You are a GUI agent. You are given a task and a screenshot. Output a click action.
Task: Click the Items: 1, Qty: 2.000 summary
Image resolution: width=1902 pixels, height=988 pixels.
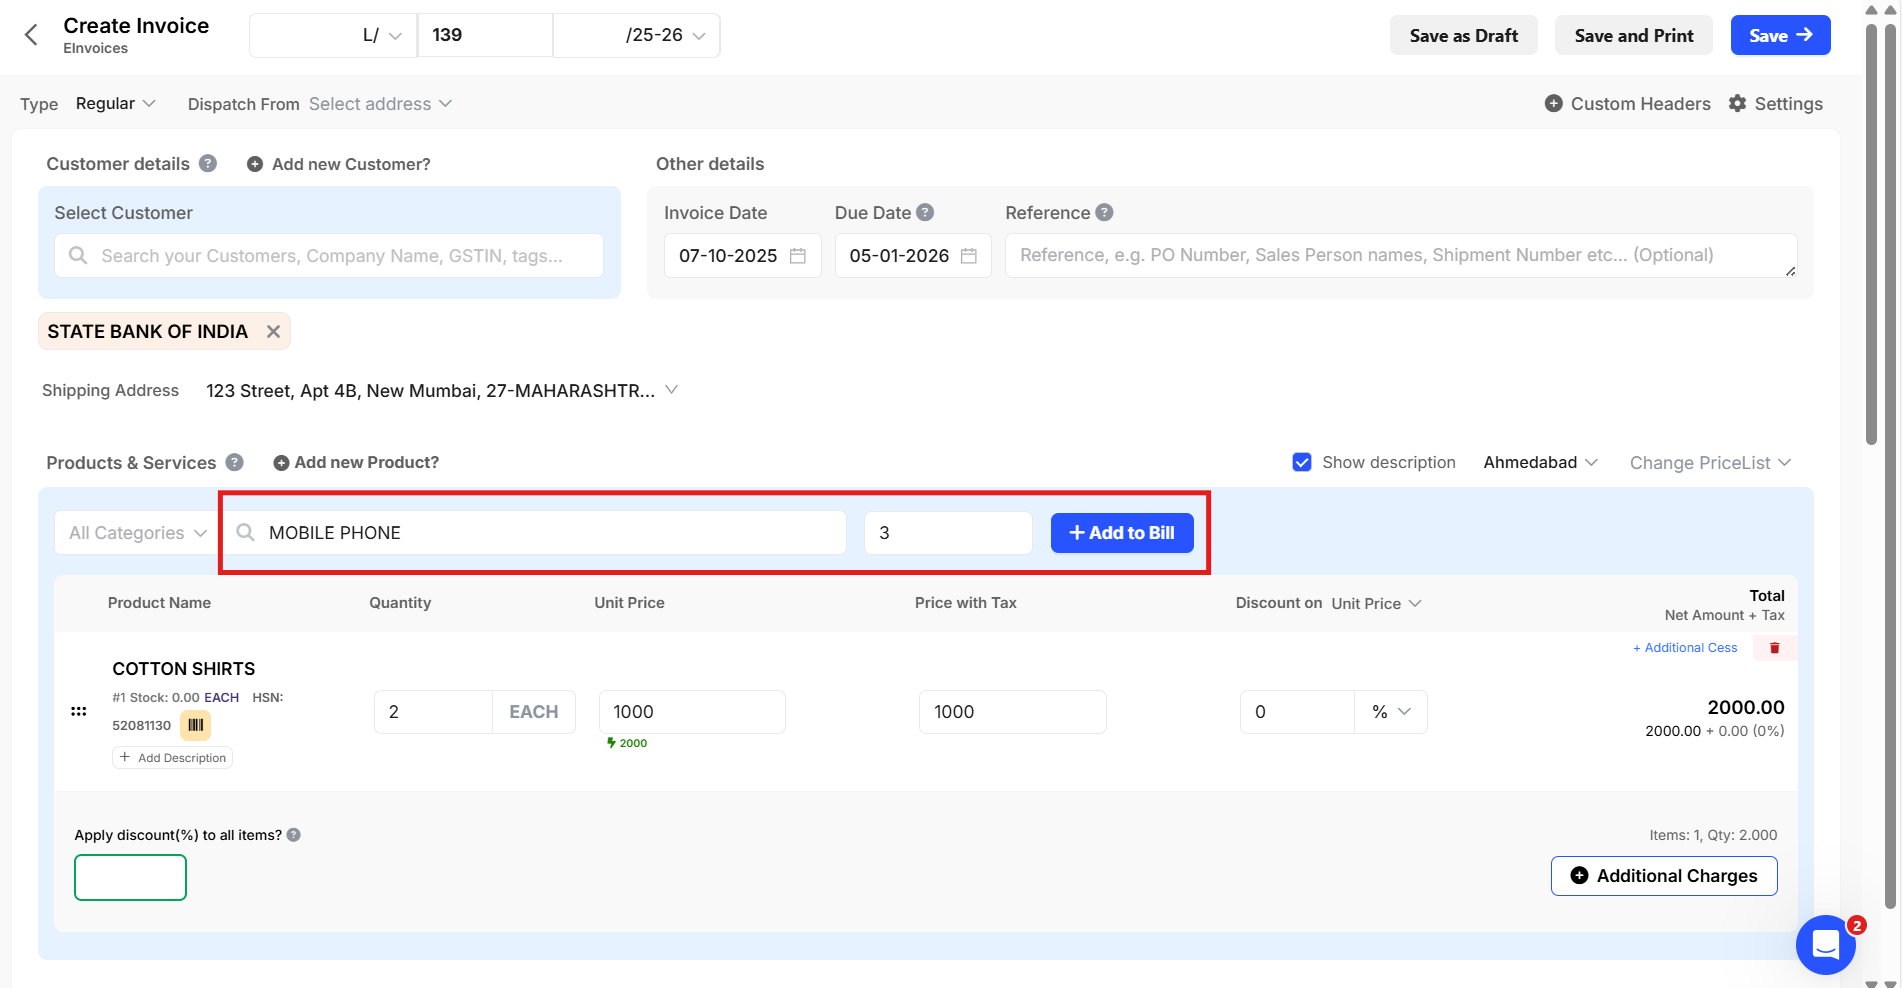(1713, 835)
